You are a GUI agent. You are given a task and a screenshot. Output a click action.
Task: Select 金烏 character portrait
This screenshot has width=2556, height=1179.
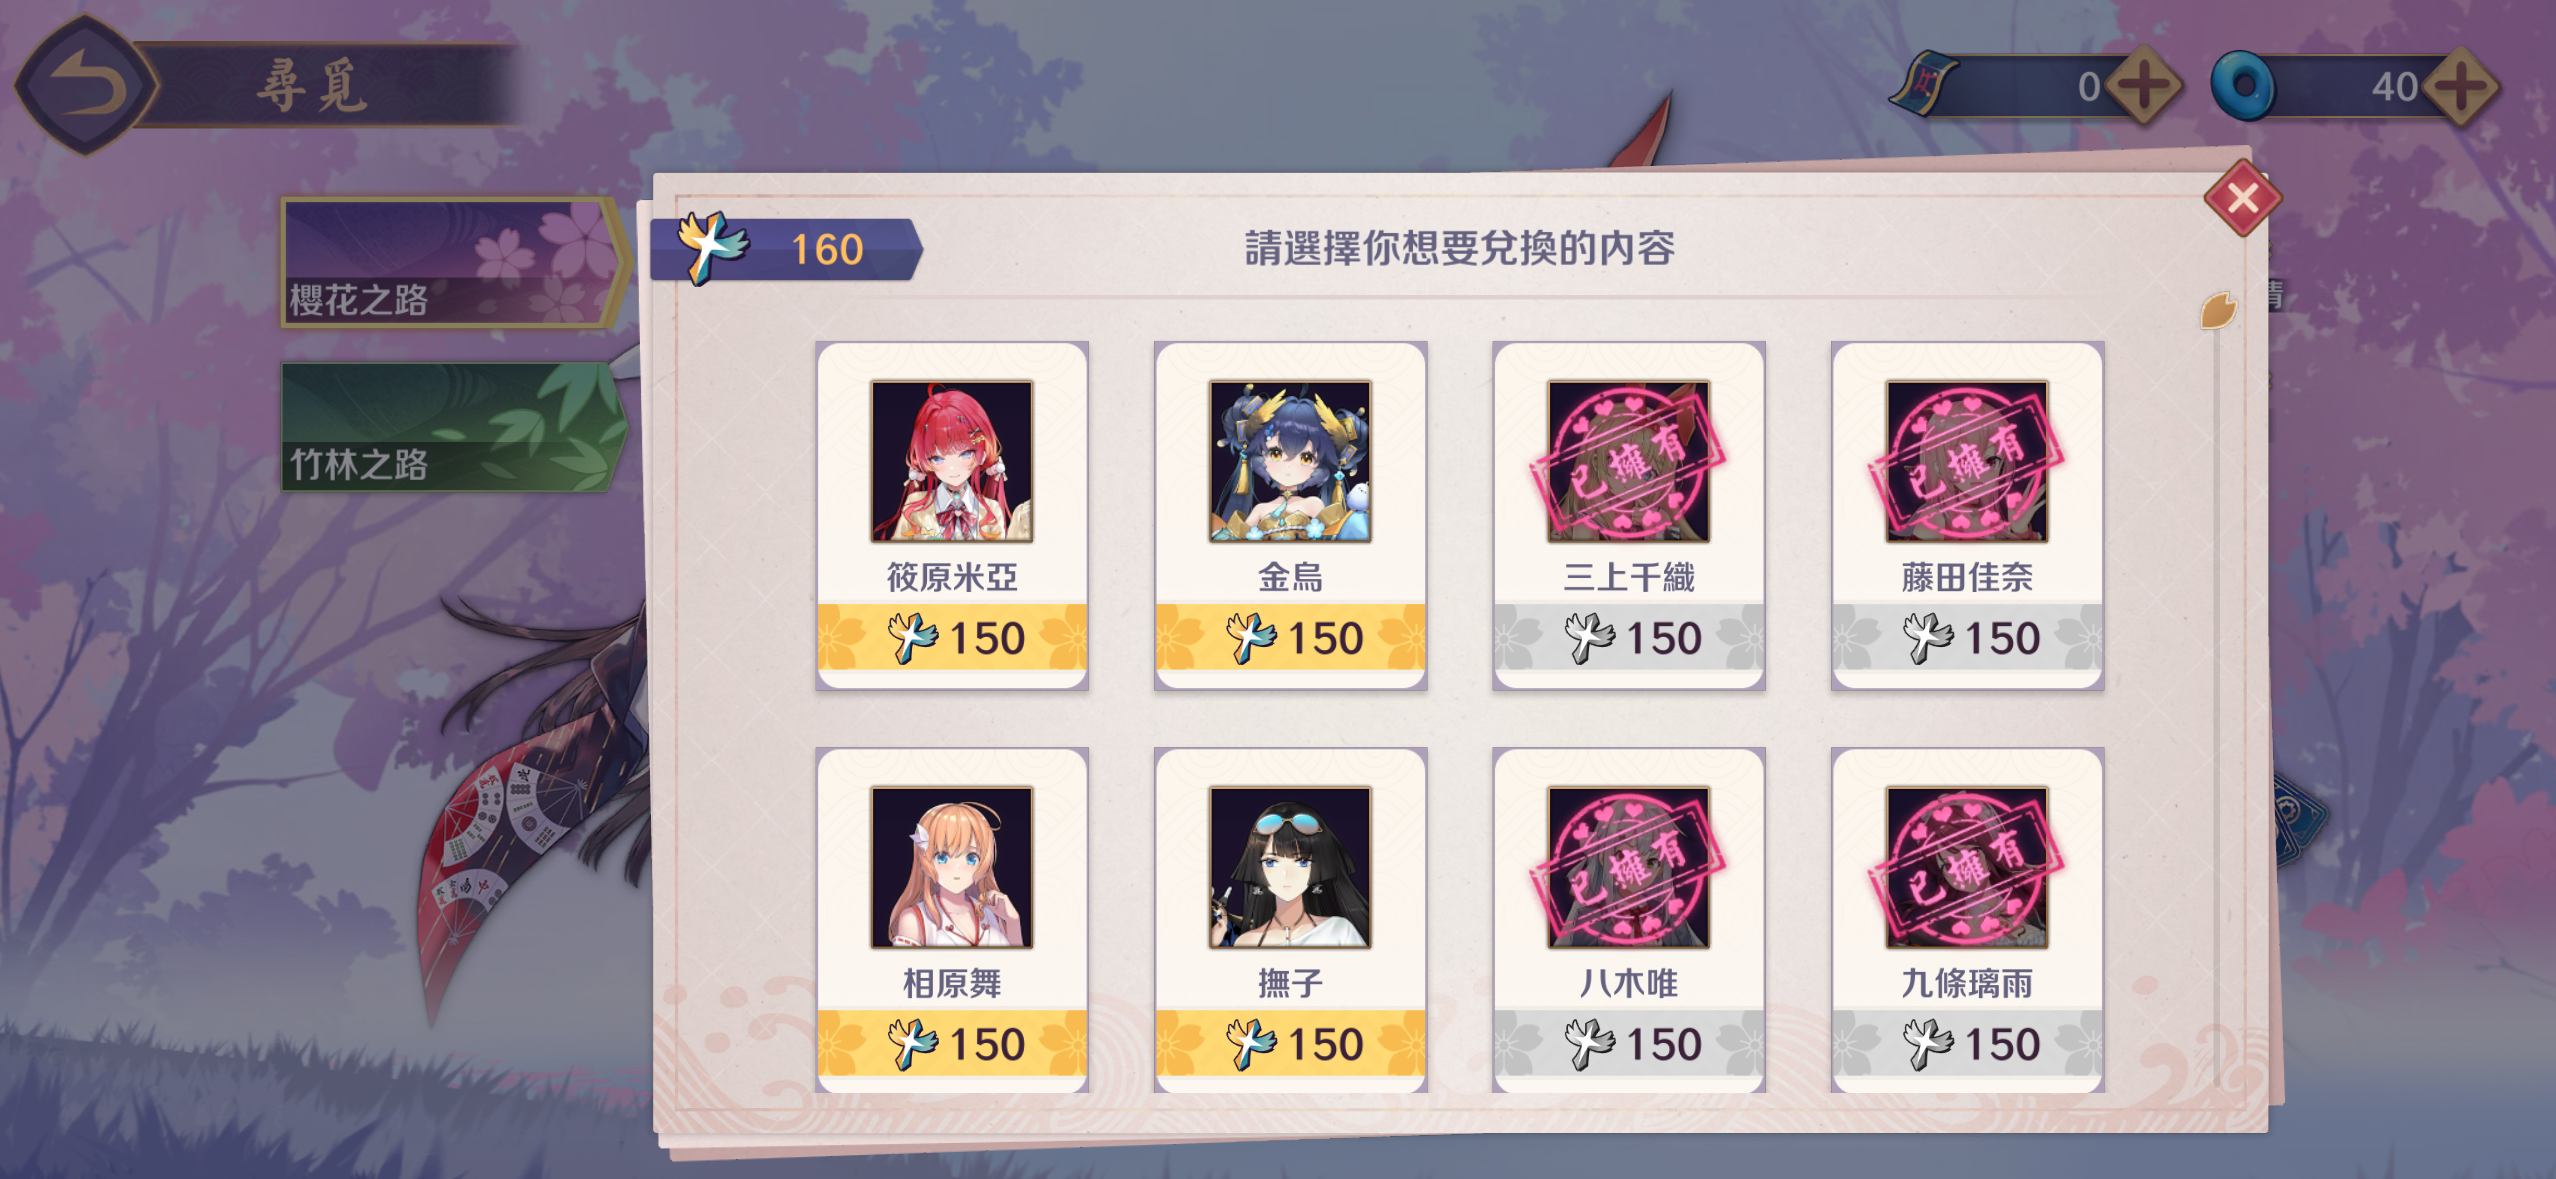[1290, 461]
